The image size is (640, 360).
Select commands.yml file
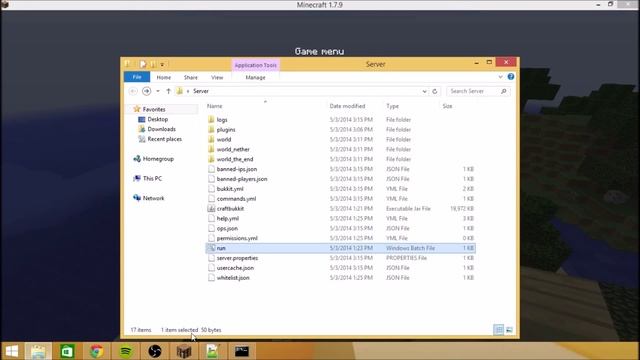tap(236, 198)
